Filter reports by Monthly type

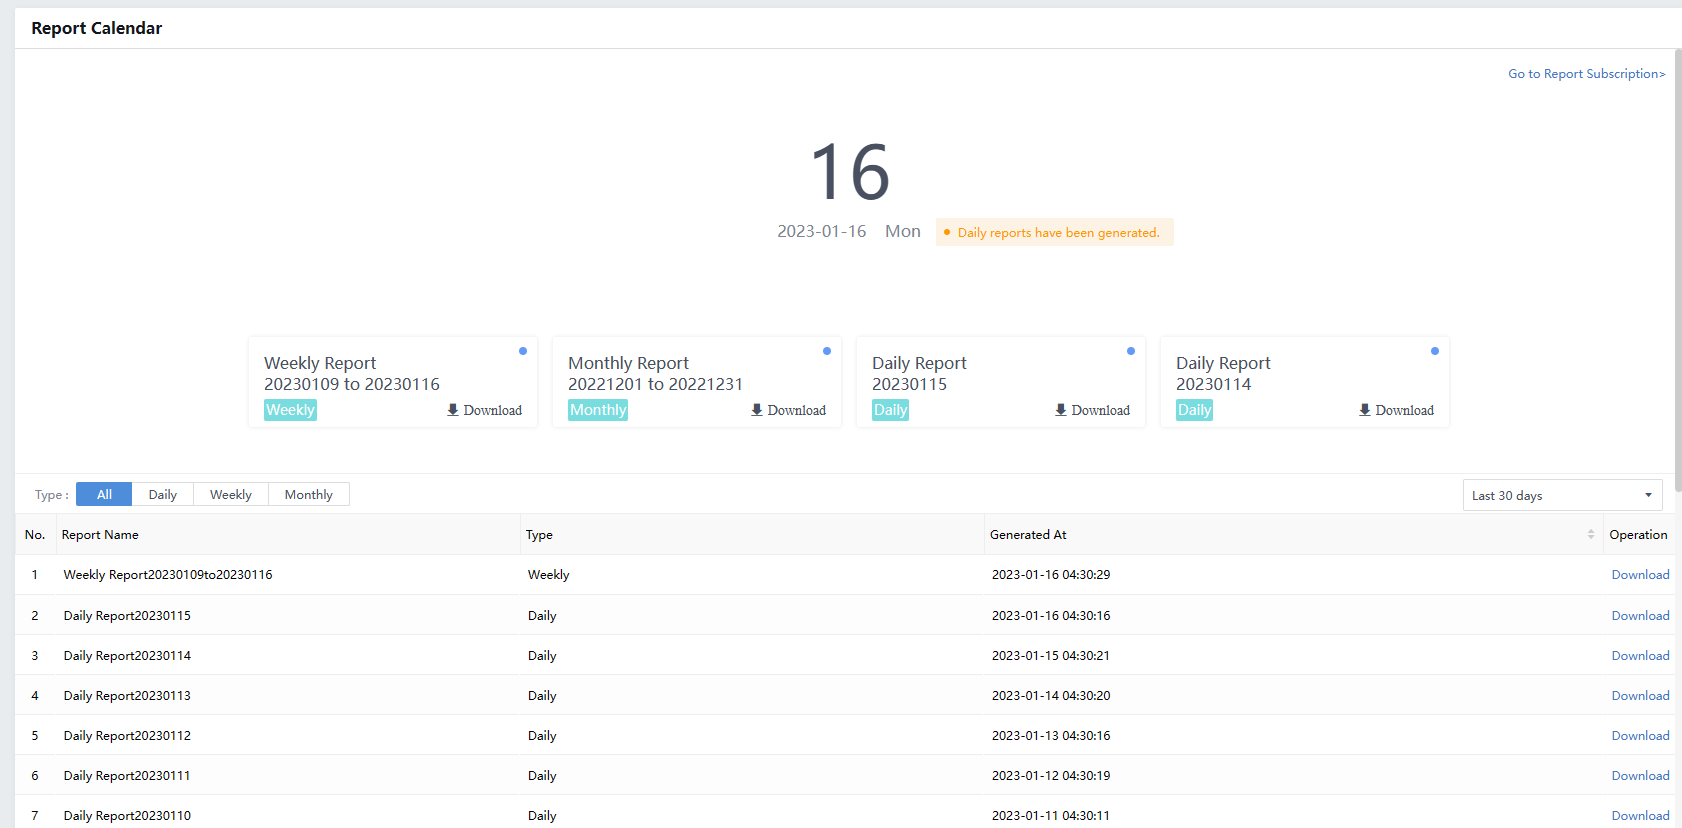[x=308, y=495]
